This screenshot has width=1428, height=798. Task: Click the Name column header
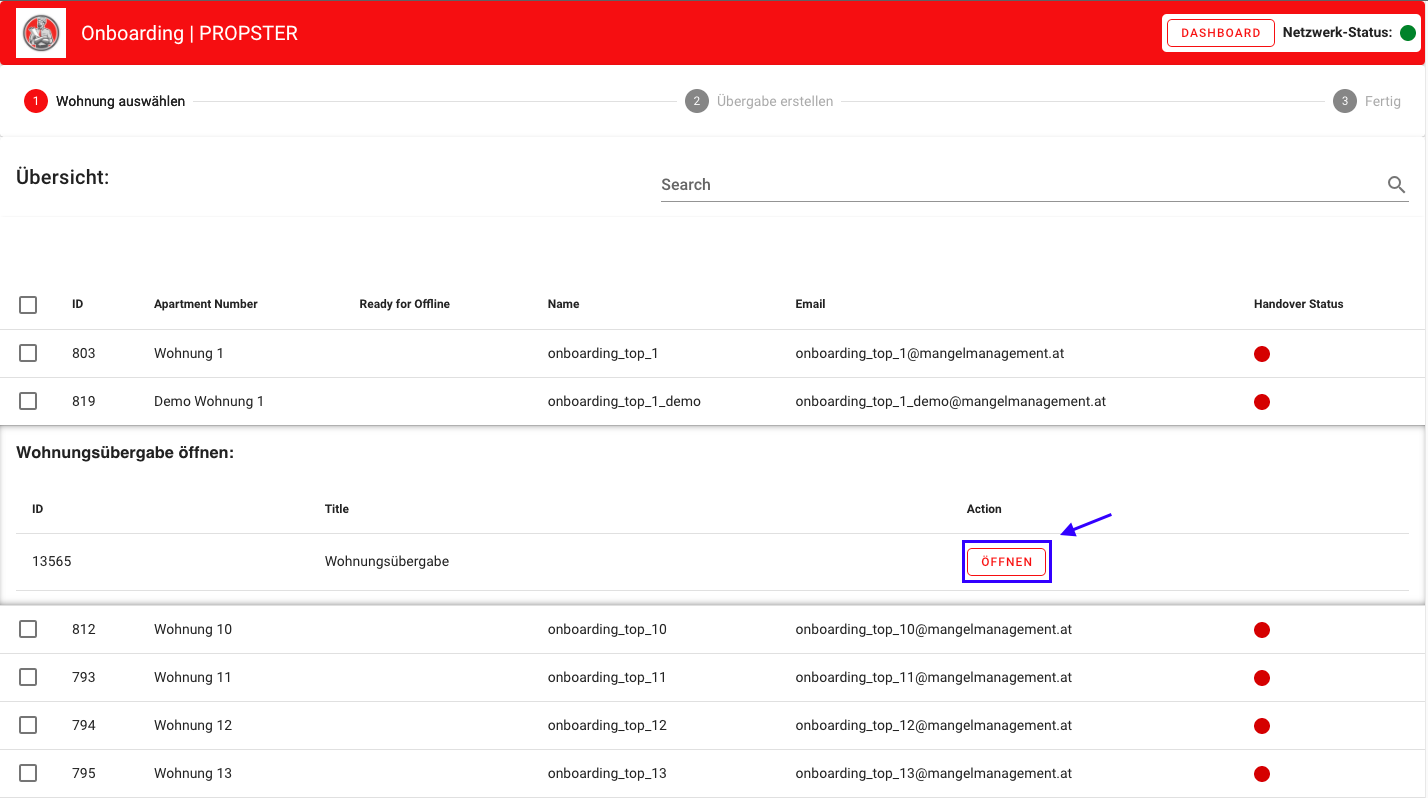(564, 304)
